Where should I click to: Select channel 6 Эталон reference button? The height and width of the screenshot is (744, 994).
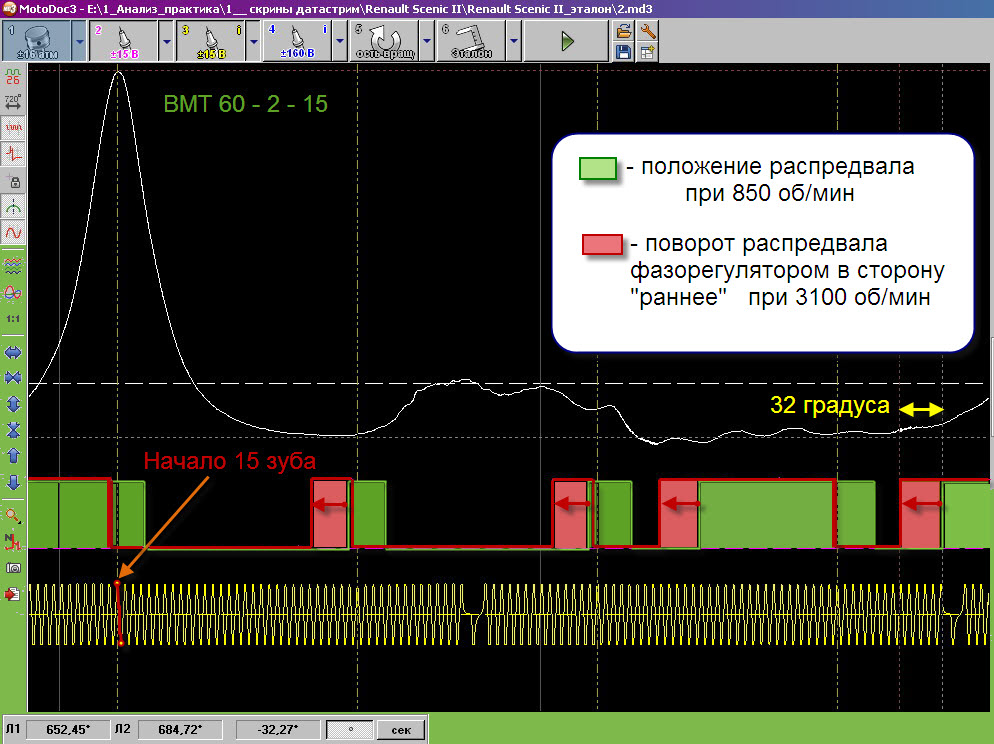click(472, 41)
